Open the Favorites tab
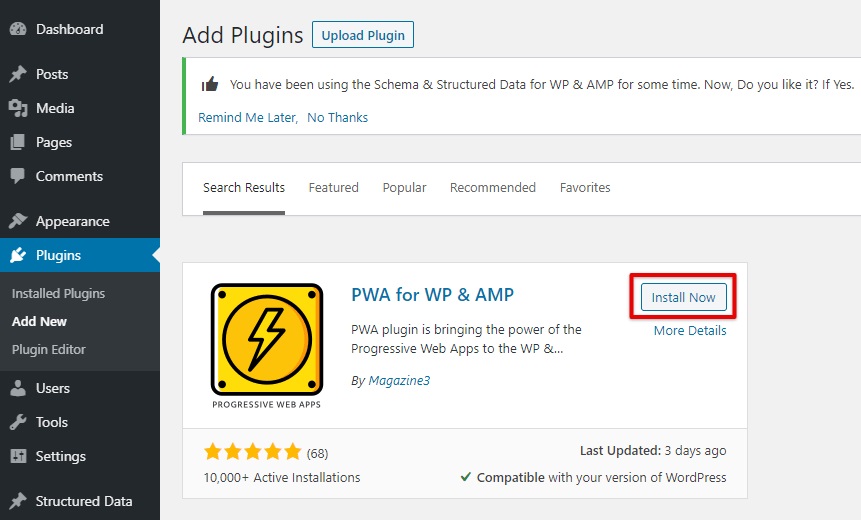The width and height of the screenshot is (861, 520). (x=585, y=188)
